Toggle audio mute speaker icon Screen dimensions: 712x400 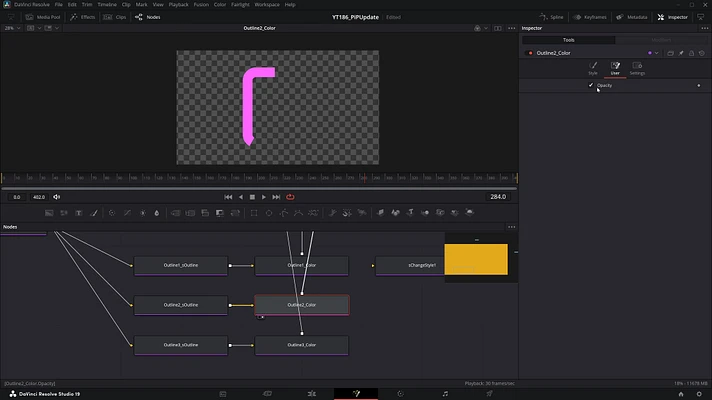(57, 197)
